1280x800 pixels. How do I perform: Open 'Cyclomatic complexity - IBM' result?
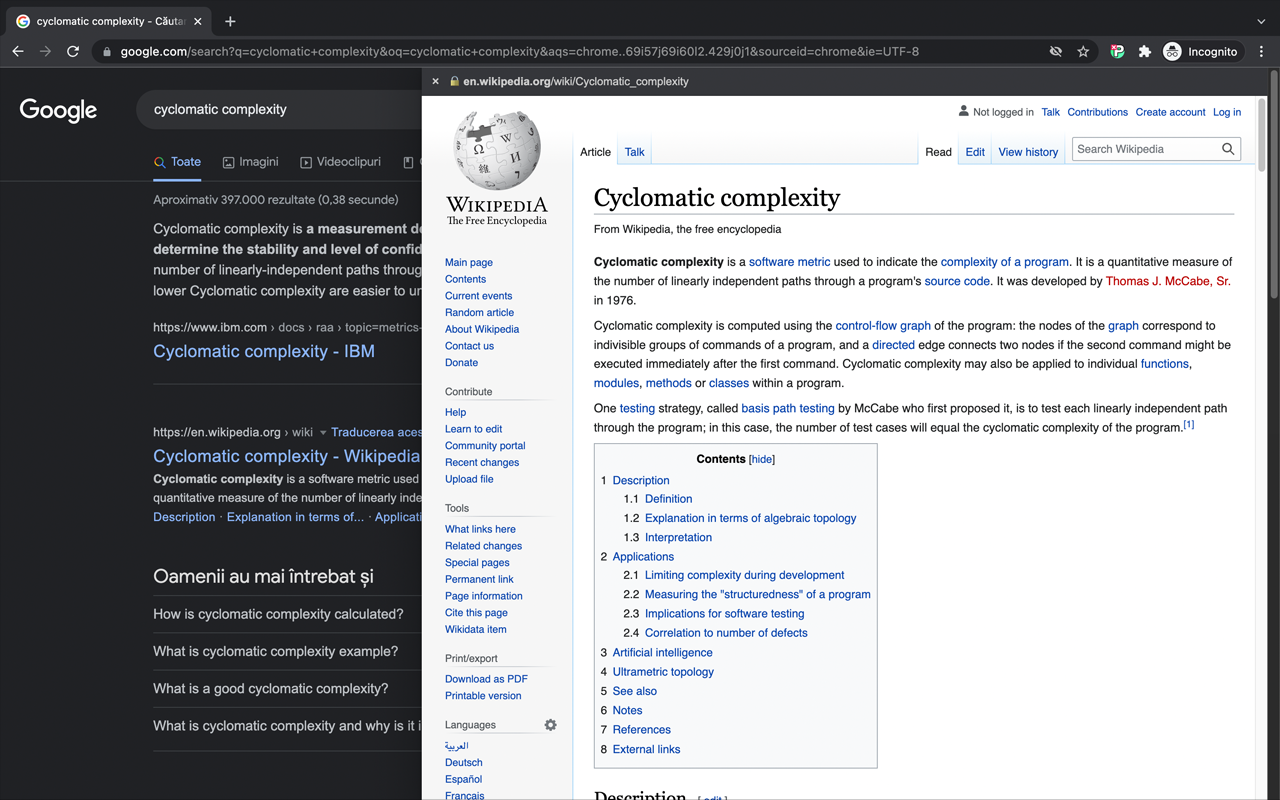pyautogui.click(x=264, y=351)
